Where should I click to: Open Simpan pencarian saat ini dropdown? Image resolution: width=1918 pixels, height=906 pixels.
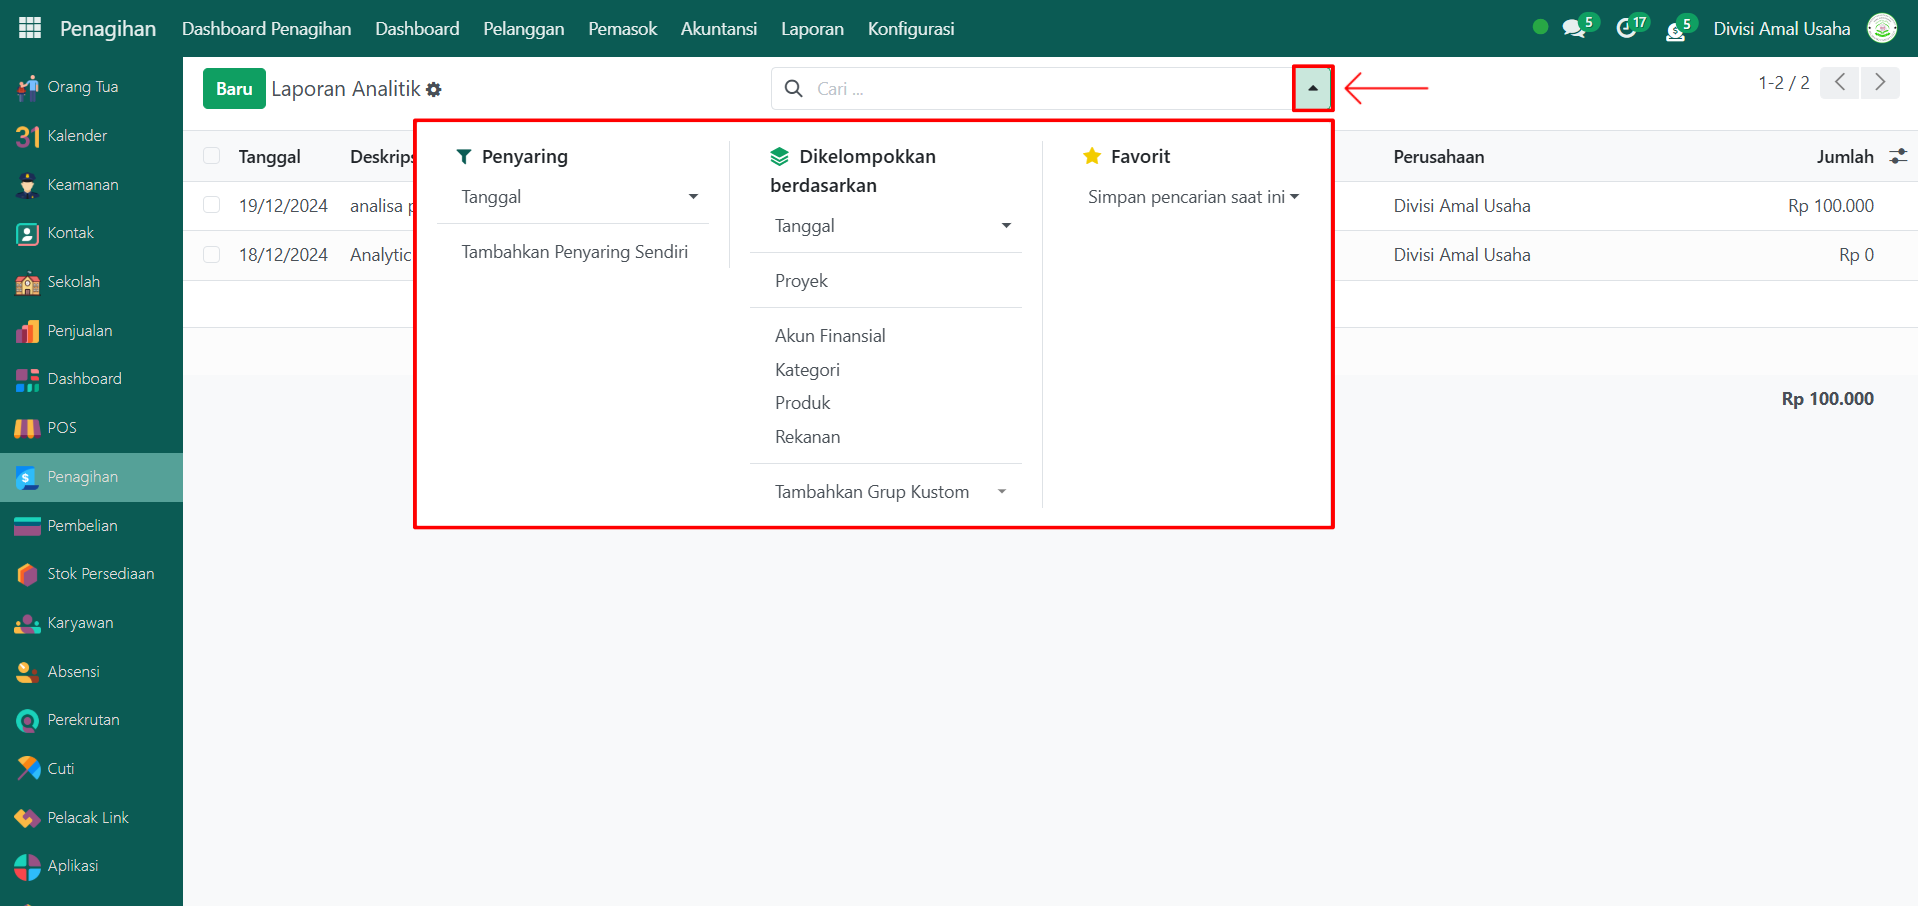tap(1193, 197)
